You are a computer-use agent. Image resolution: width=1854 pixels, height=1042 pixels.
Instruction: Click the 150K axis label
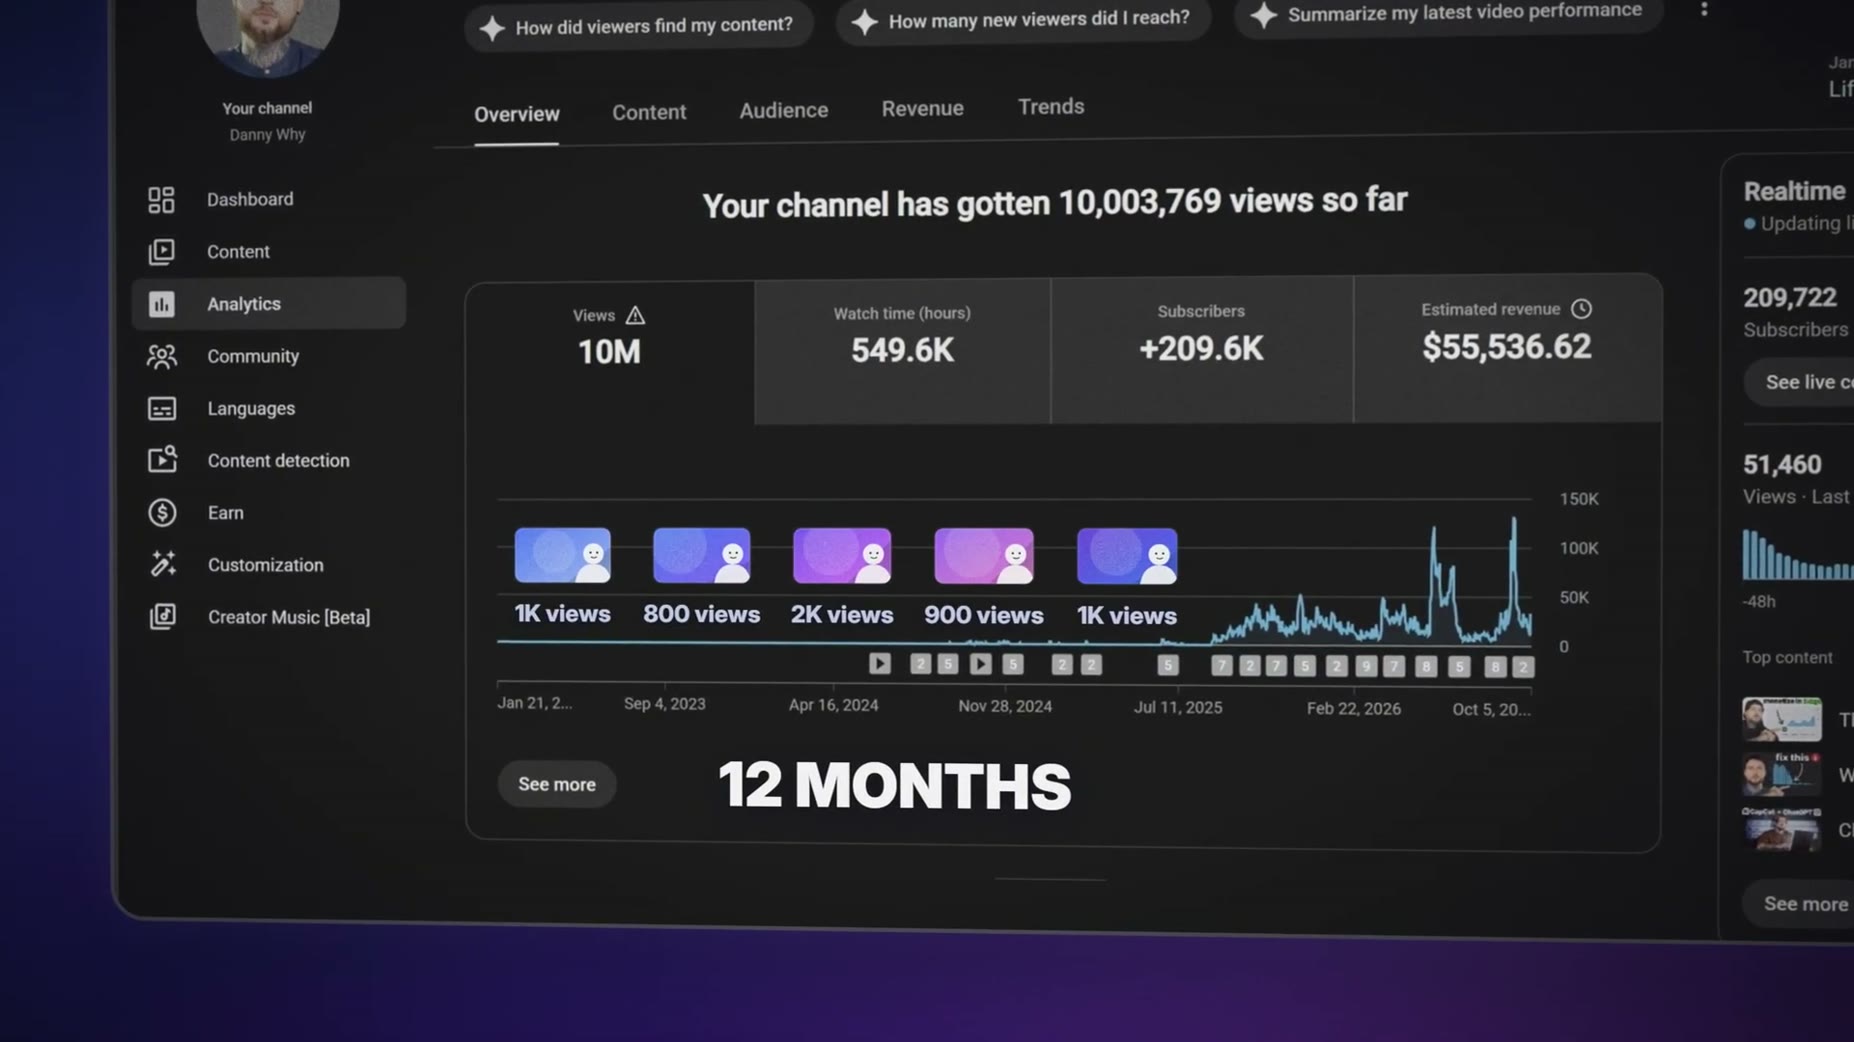pyautogui.click(x=1578, y=499)
